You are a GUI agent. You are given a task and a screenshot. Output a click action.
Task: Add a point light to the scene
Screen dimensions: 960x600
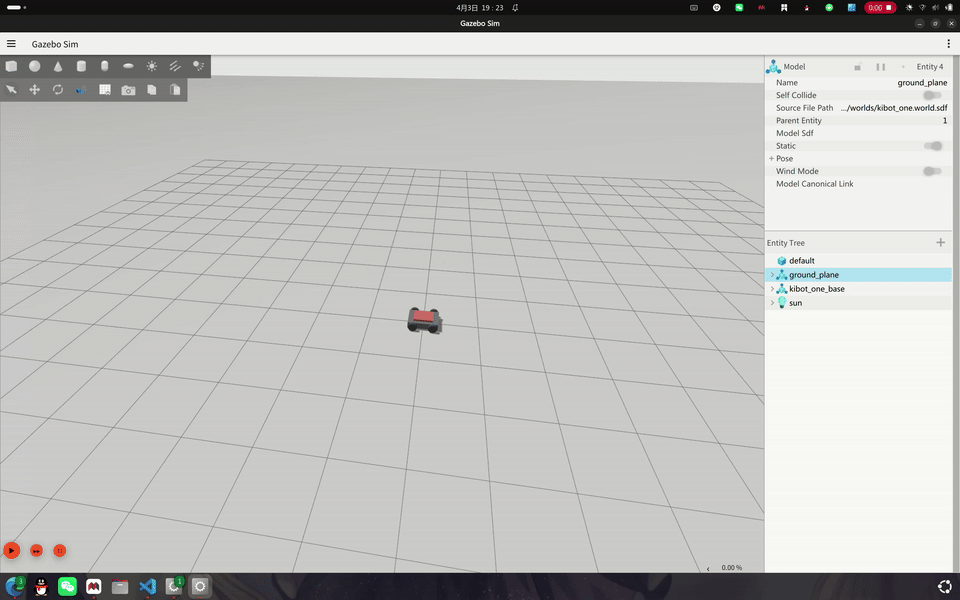click(152, 66)
